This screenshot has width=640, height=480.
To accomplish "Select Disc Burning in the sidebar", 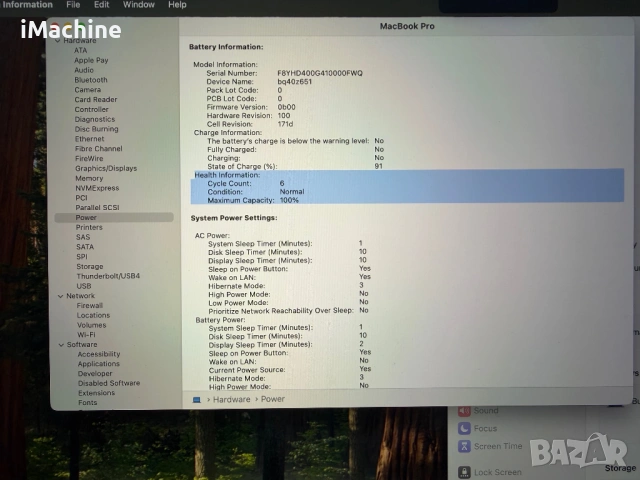I will (96, 129).
